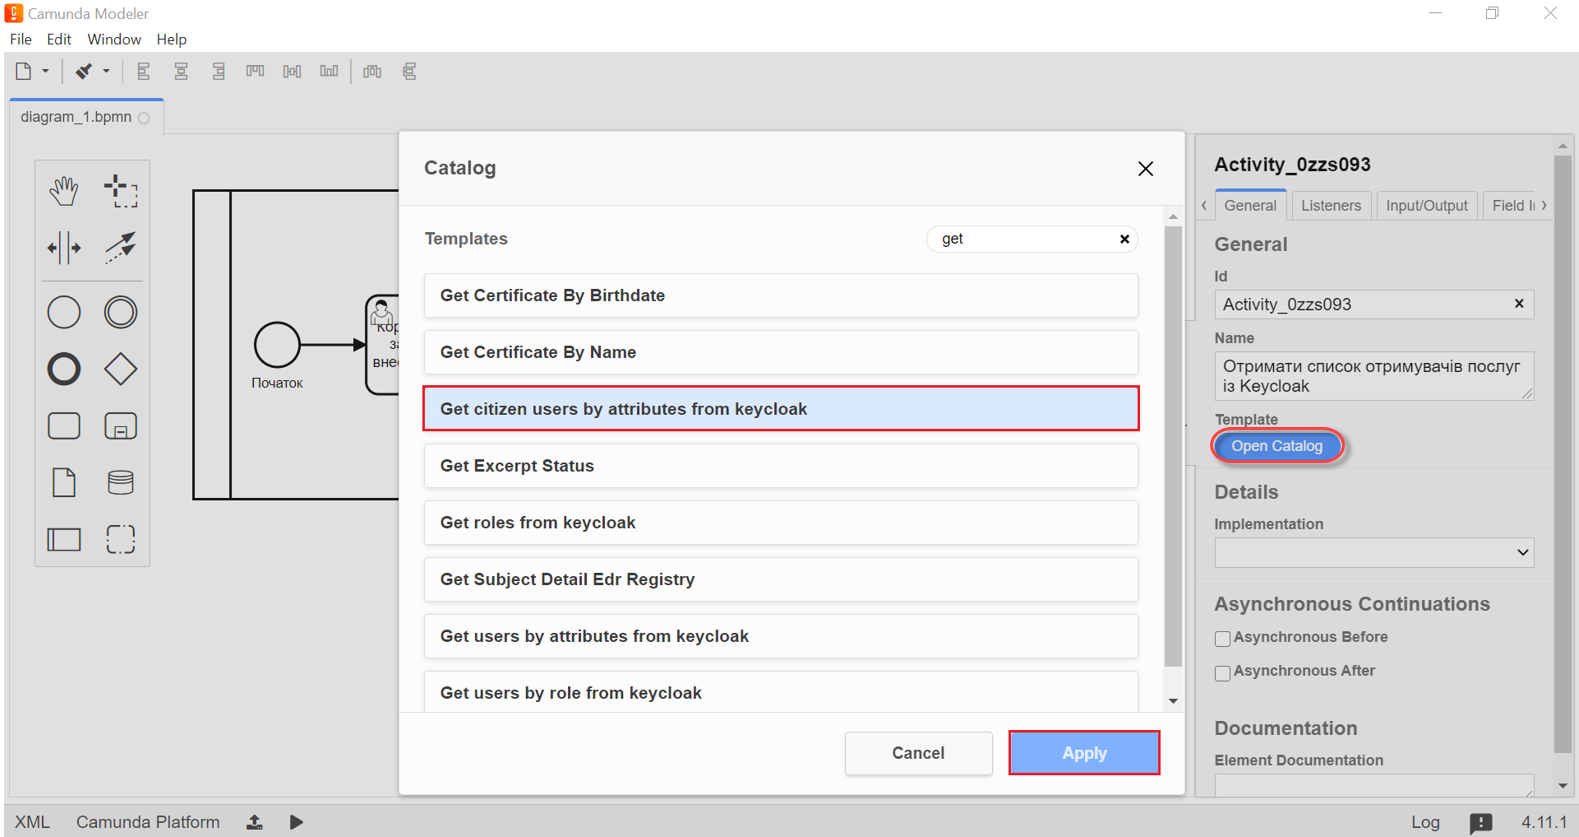Align selected elements center horizontally
1579x837 pixels.
coord(181,71)
